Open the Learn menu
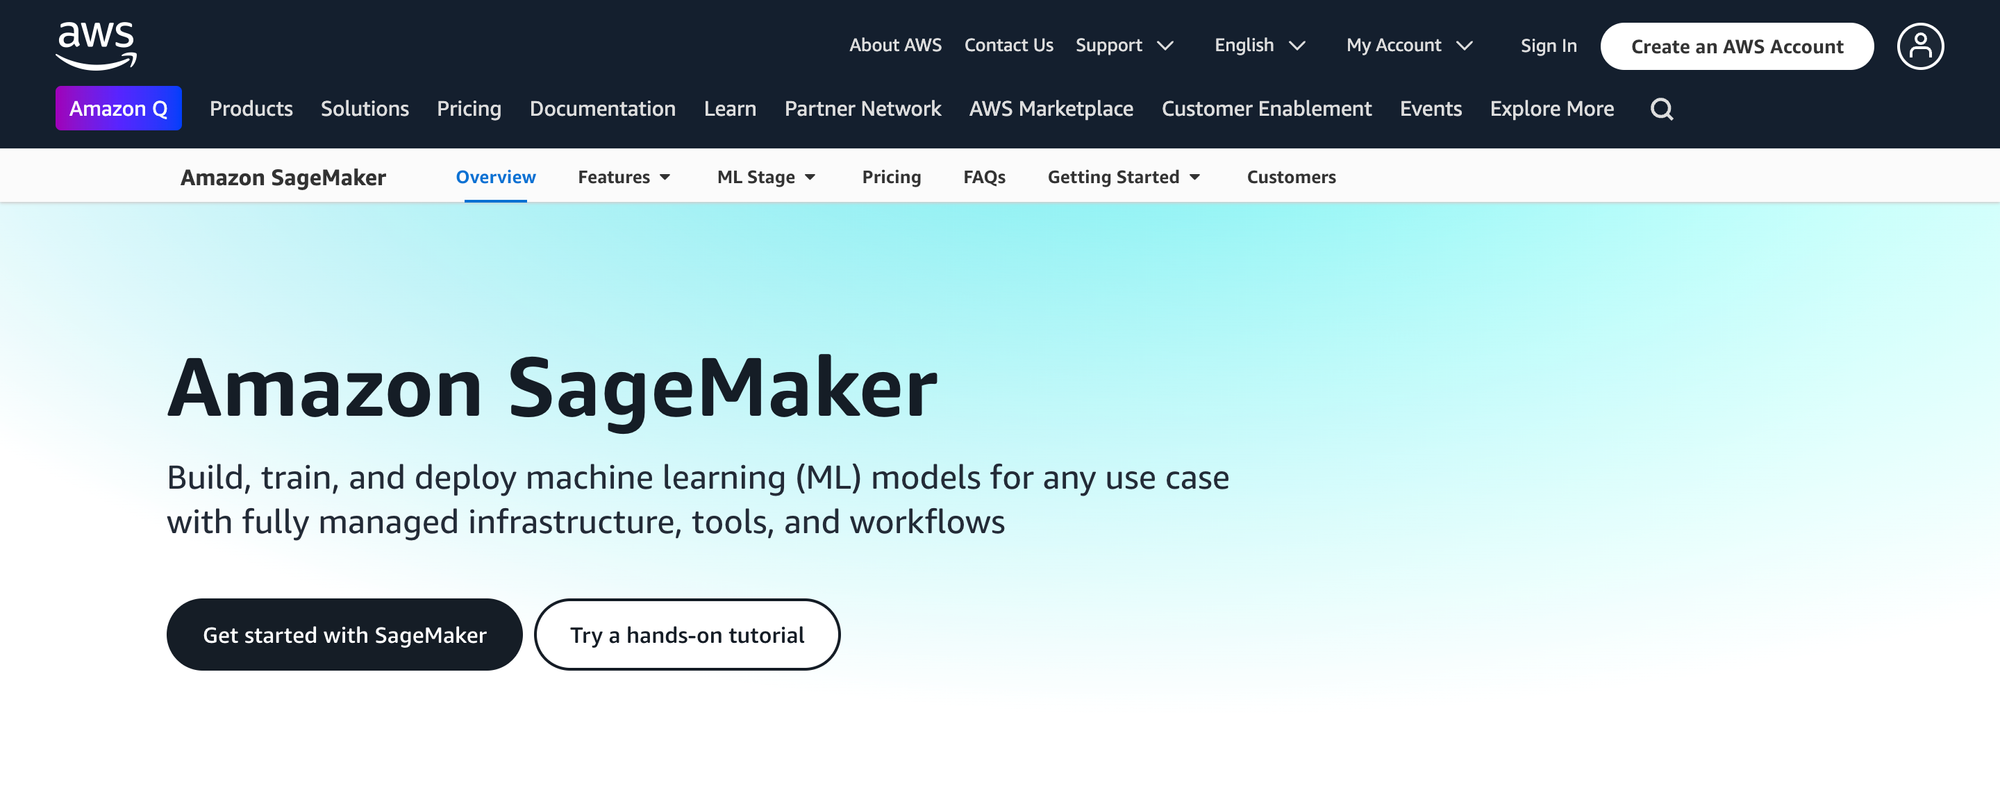Screen dimensions: 2000x801 click(730, 109)
